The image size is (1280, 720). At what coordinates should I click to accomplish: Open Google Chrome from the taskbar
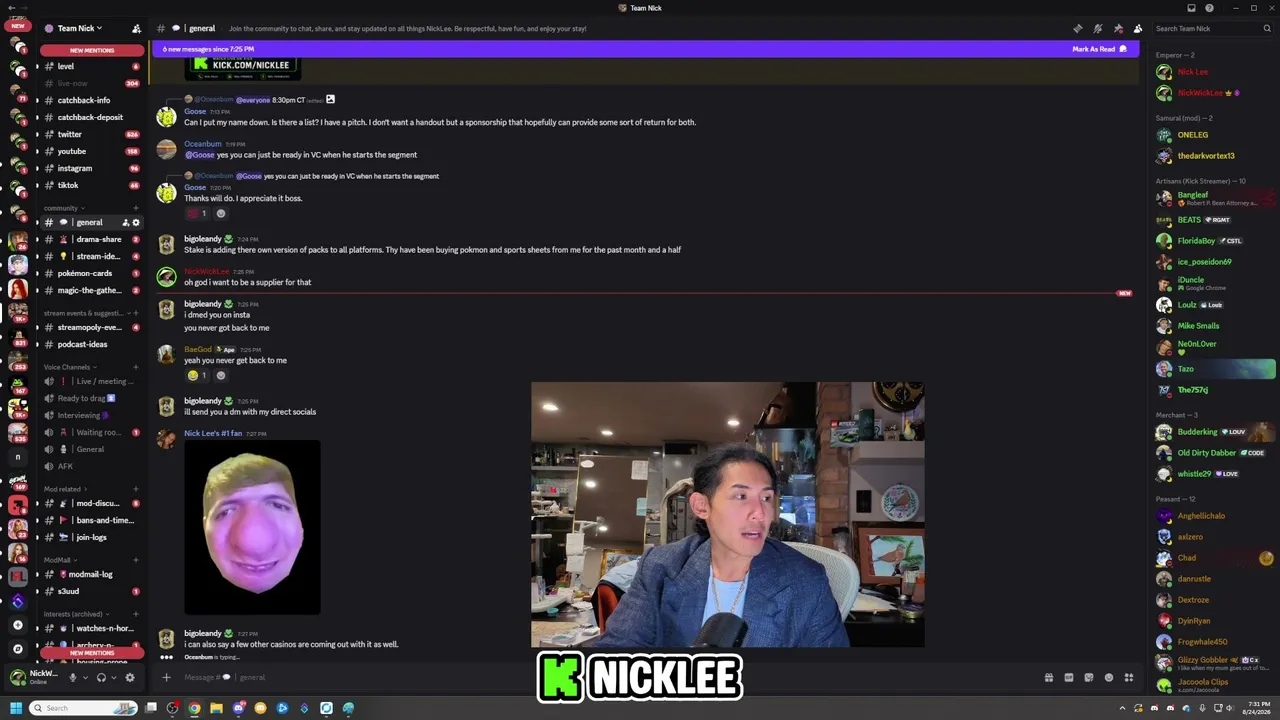[194, 708]
